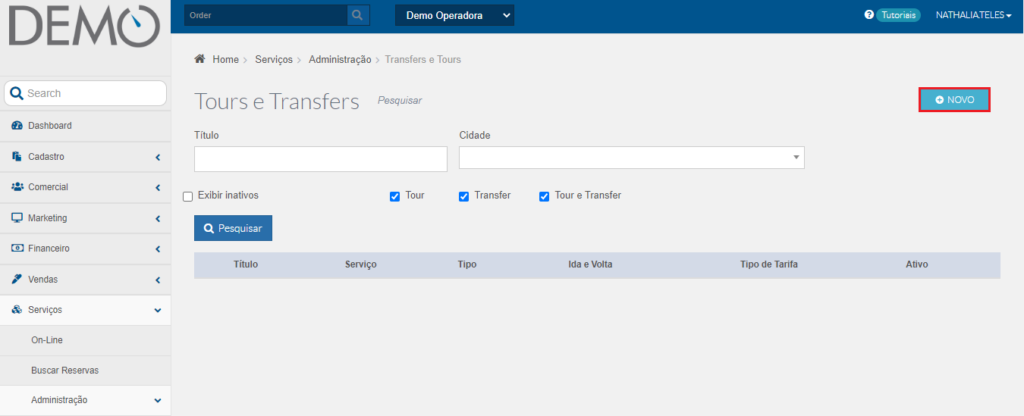Image resolution: width=1024 pixels, height=416 pixels.
Task: Click the blue Pesquisar button
Action: pyautogui.click(x=233, y=228)
